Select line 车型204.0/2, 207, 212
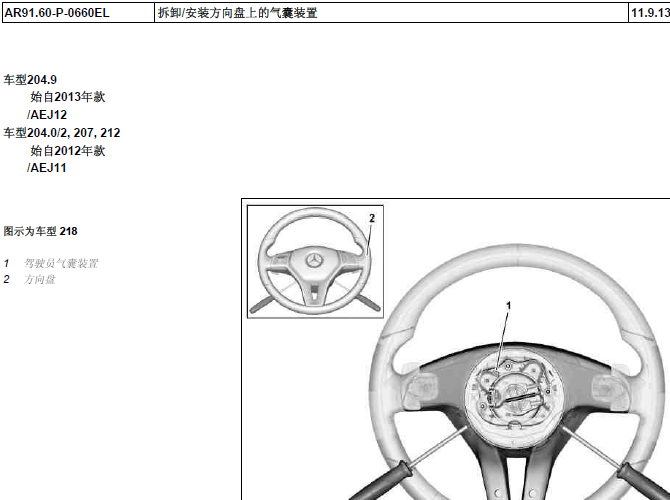Screen dimensions: 670x500 coord(62,133)
